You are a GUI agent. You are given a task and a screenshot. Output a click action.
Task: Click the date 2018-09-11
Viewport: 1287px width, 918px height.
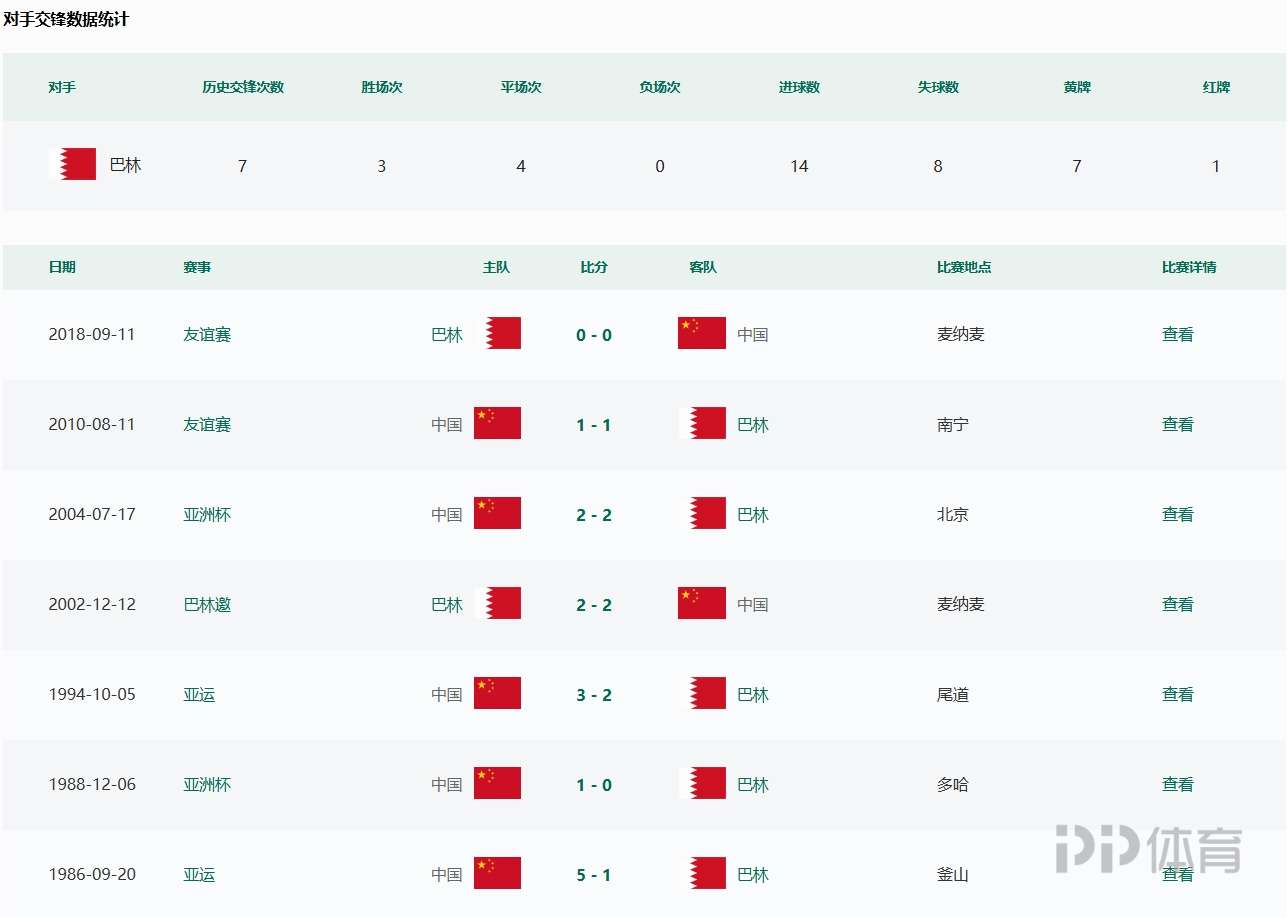pyautogui.click(x=92, y=335)
